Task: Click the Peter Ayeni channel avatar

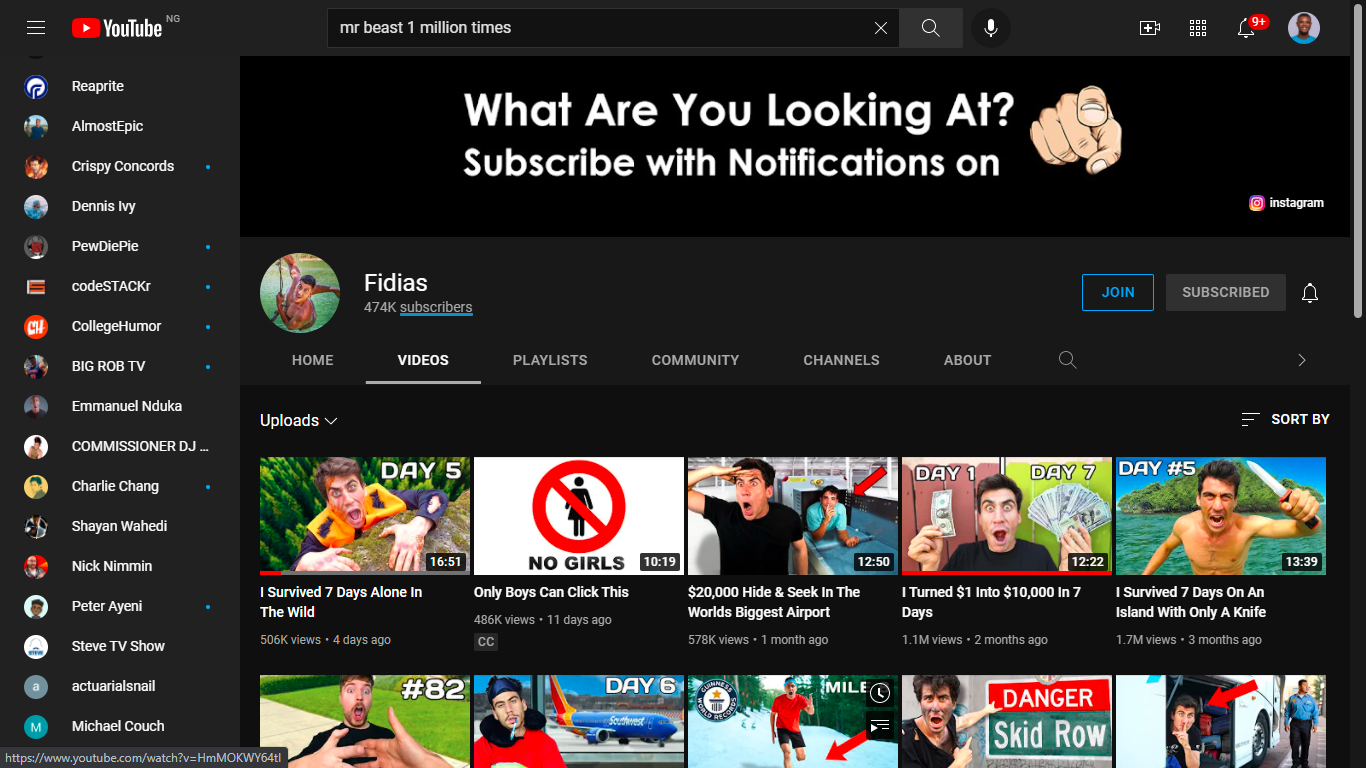Action: coord(36,607)
